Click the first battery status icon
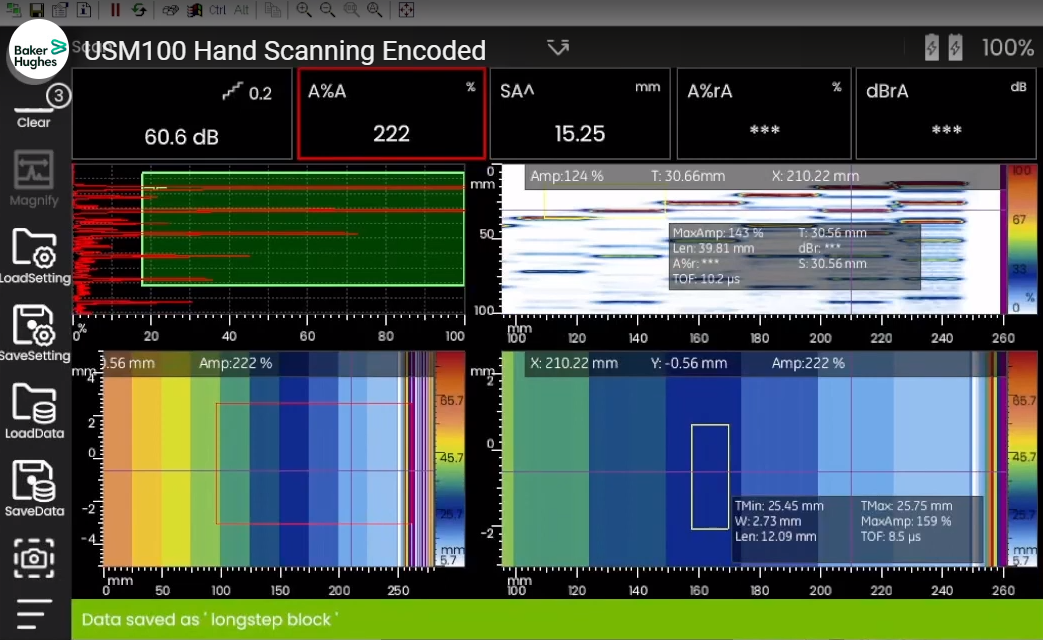 [931, 47]
